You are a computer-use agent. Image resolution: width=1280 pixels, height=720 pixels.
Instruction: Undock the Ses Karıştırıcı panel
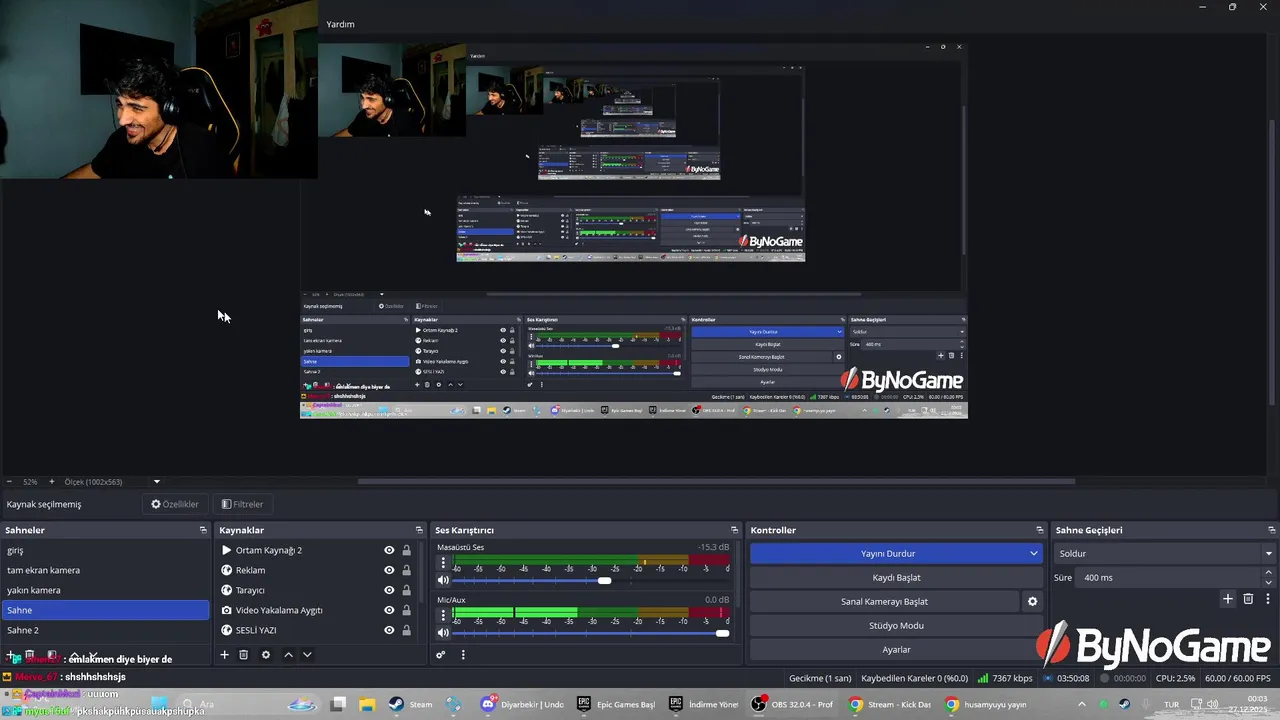(734, 530)
